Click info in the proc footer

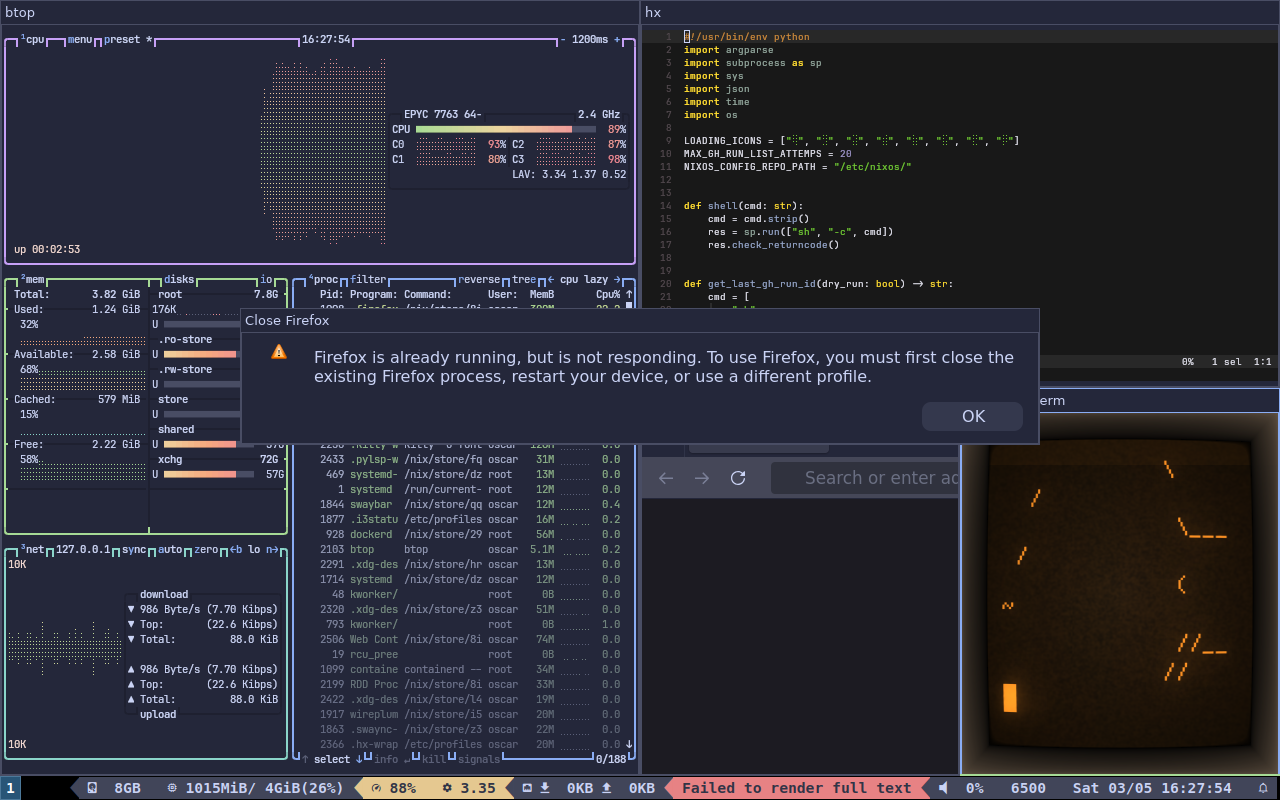[x=385, y=760]
